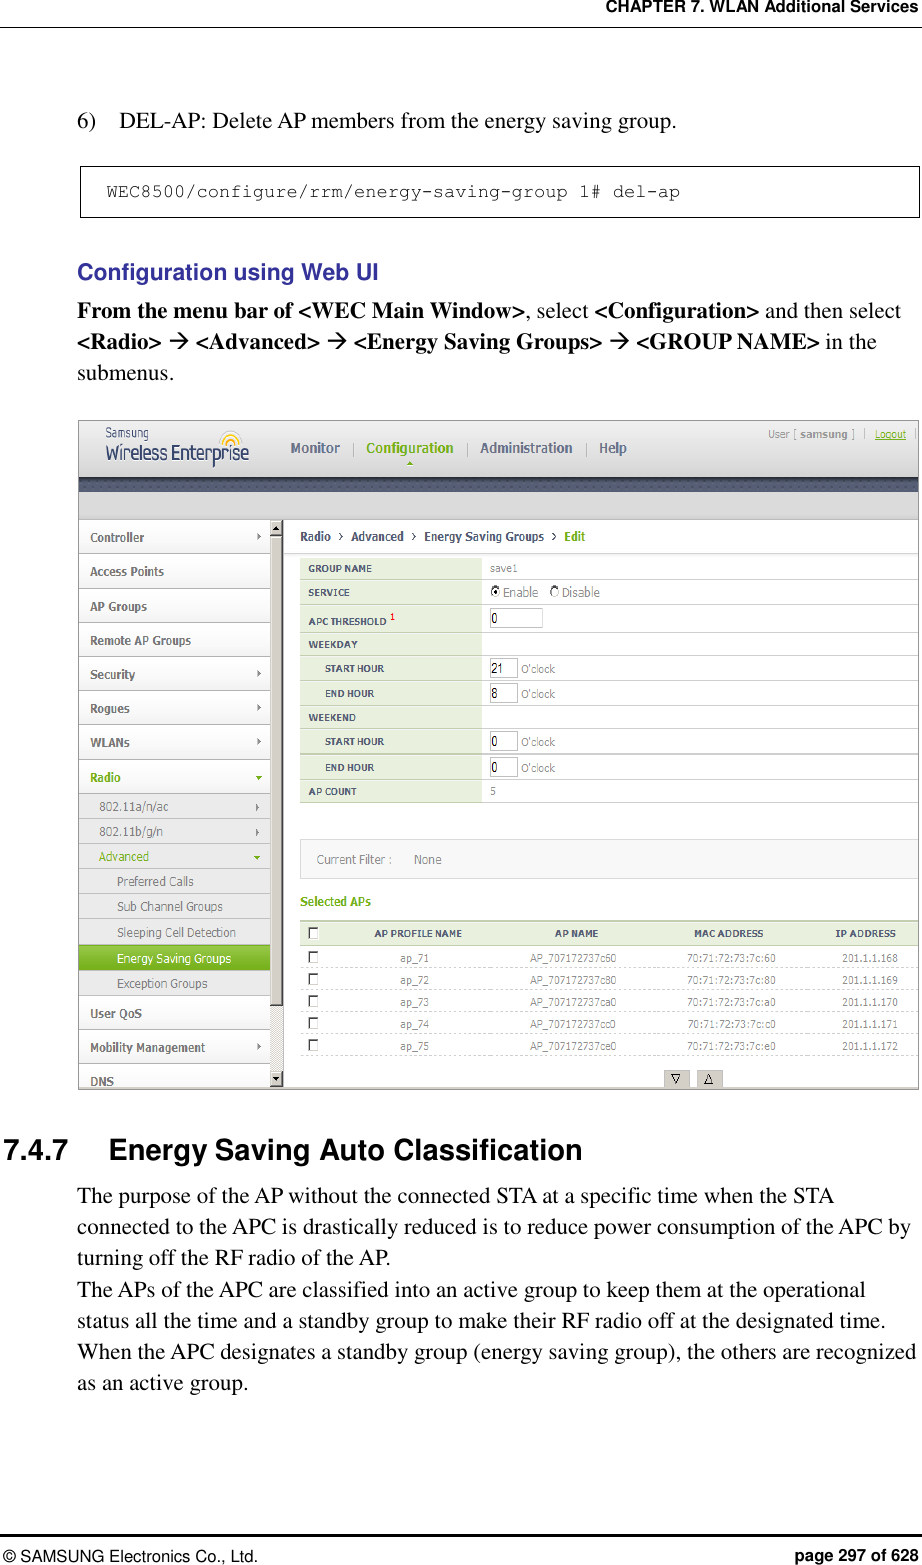This screenshot has width=922, height=1565.
Task: Open User QoS in sidebar
Action: [174, 1013]
